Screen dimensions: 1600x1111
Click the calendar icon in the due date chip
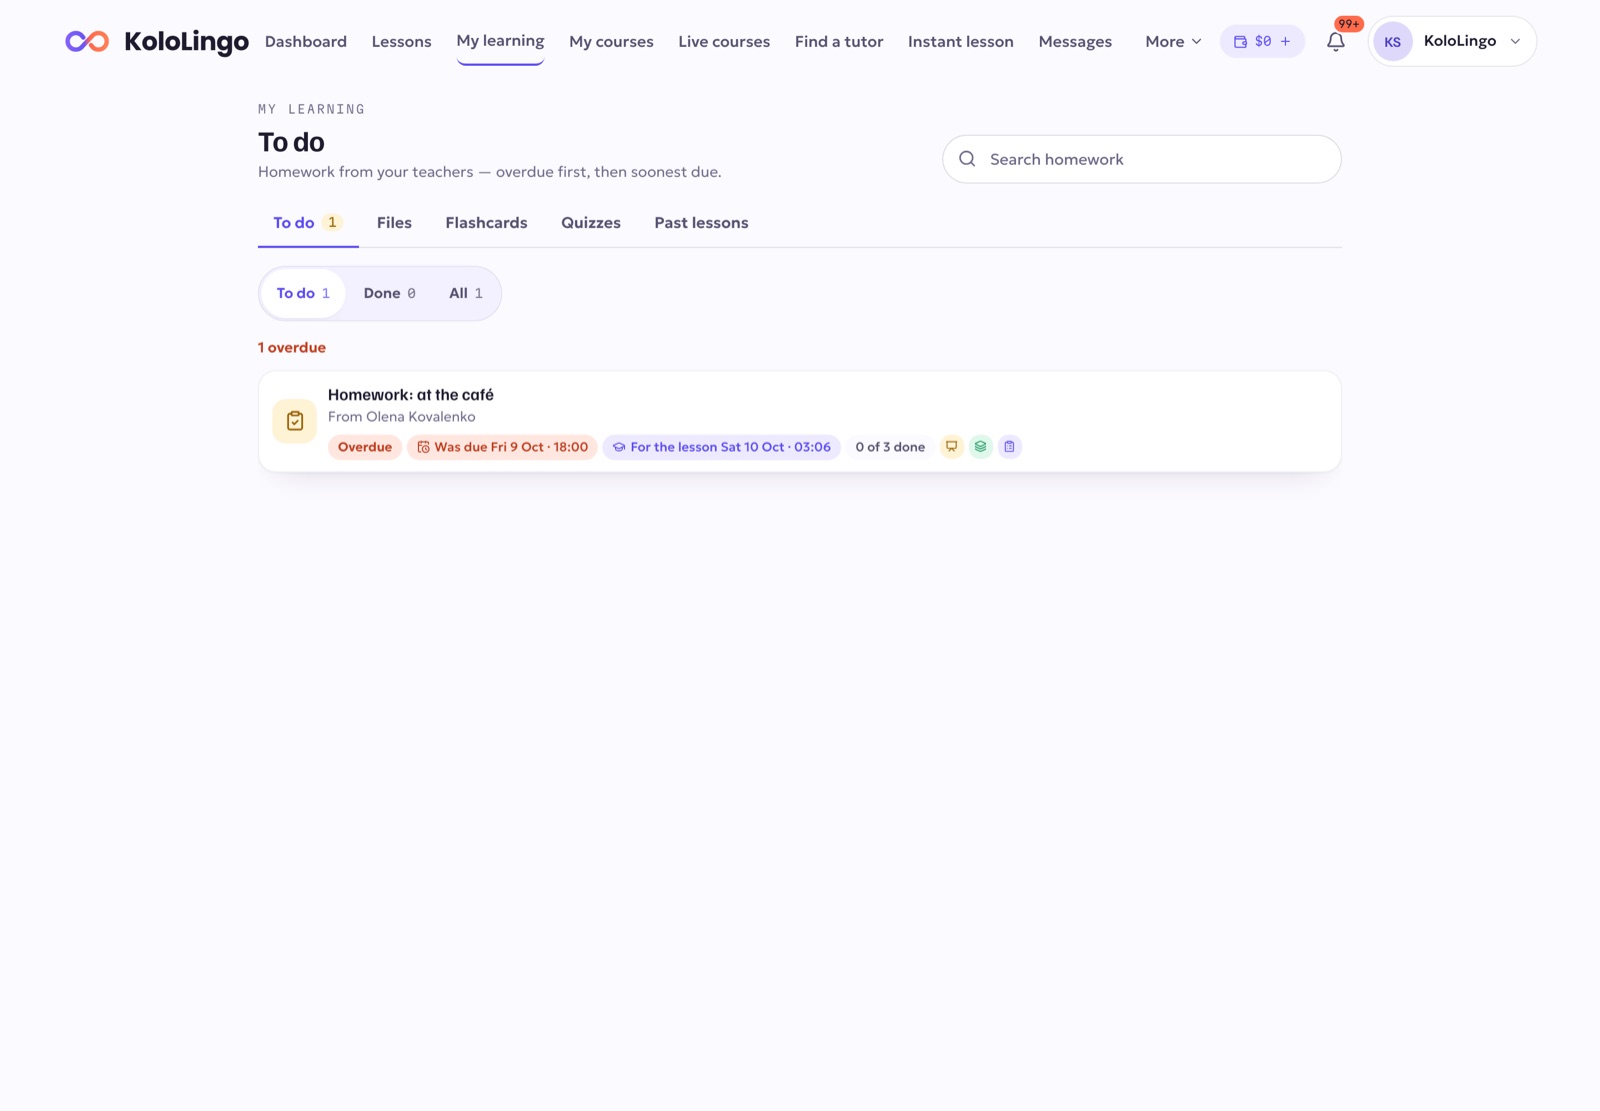423,447
